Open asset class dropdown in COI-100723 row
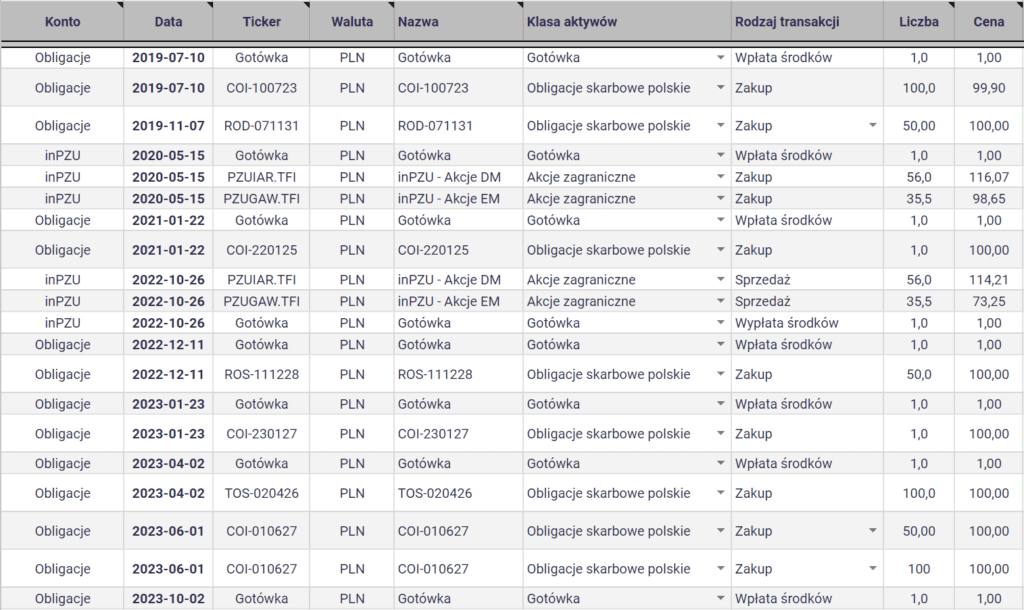 click(721, 88)
